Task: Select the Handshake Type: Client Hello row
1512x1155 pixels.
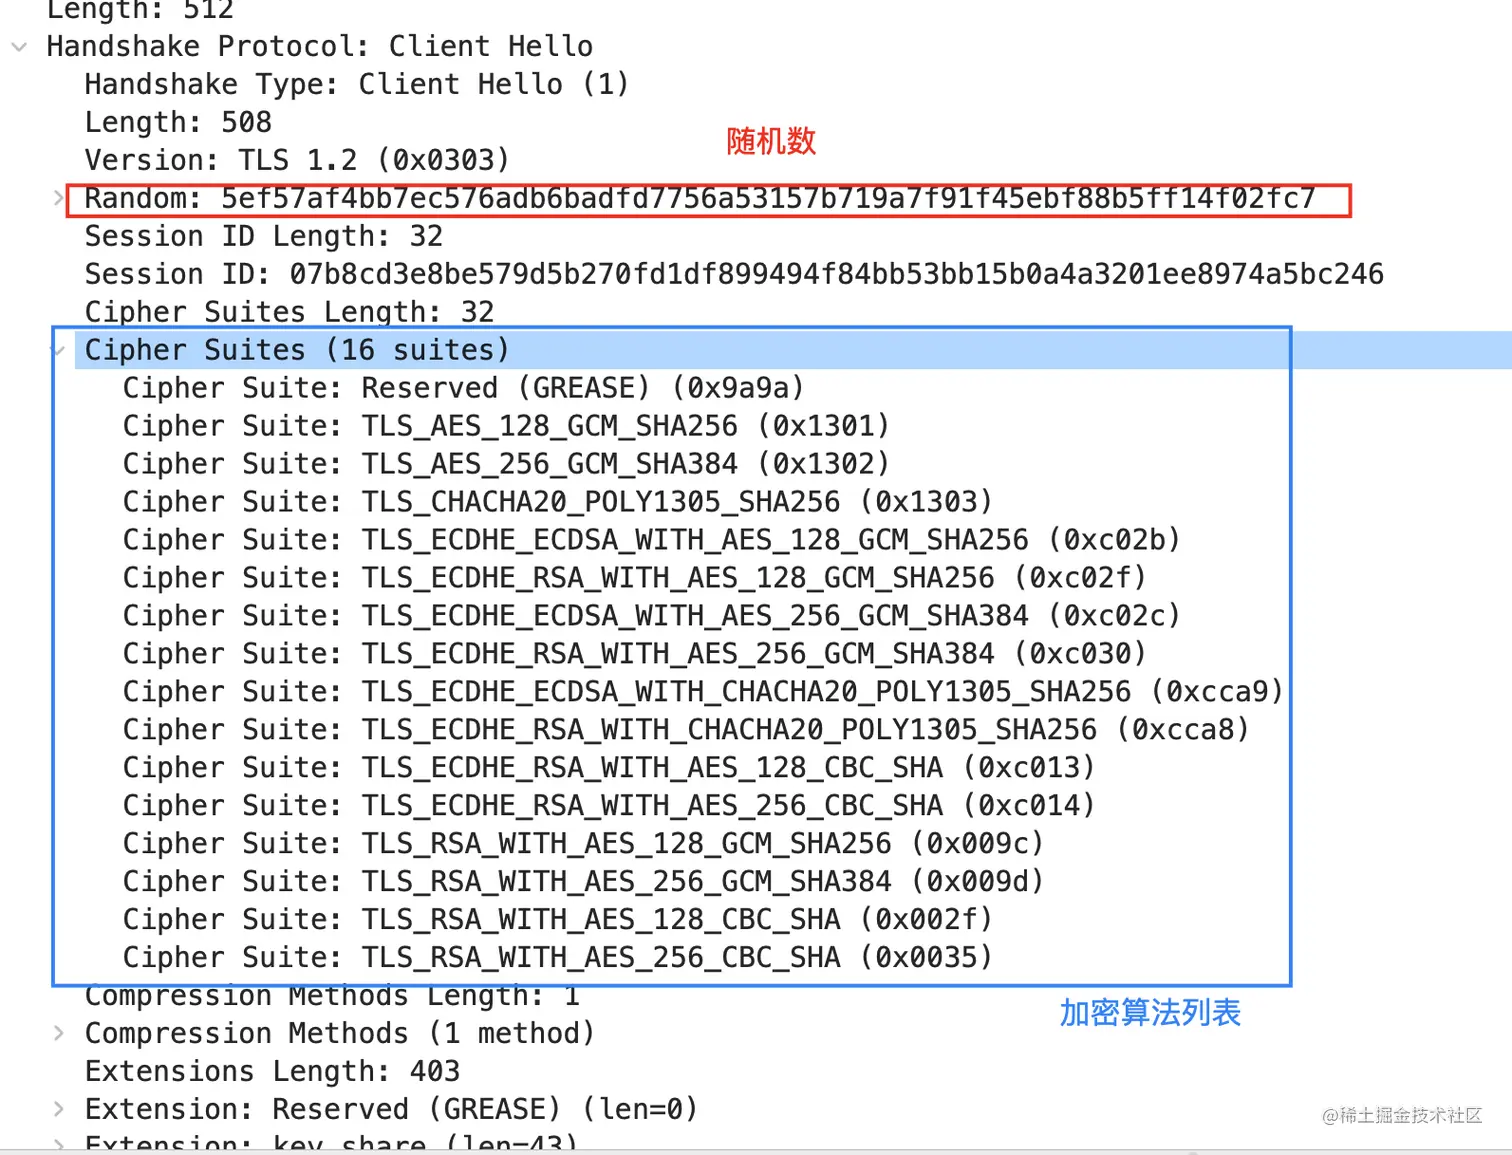Action: pos(357,84)
